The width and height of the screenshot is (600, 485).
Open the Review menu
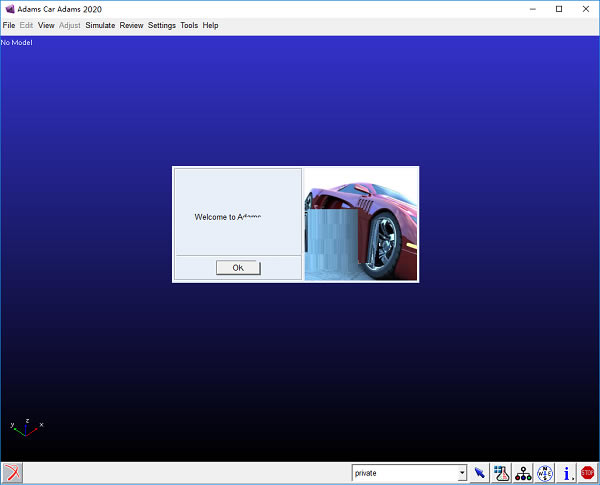click(x=131, y=25)
